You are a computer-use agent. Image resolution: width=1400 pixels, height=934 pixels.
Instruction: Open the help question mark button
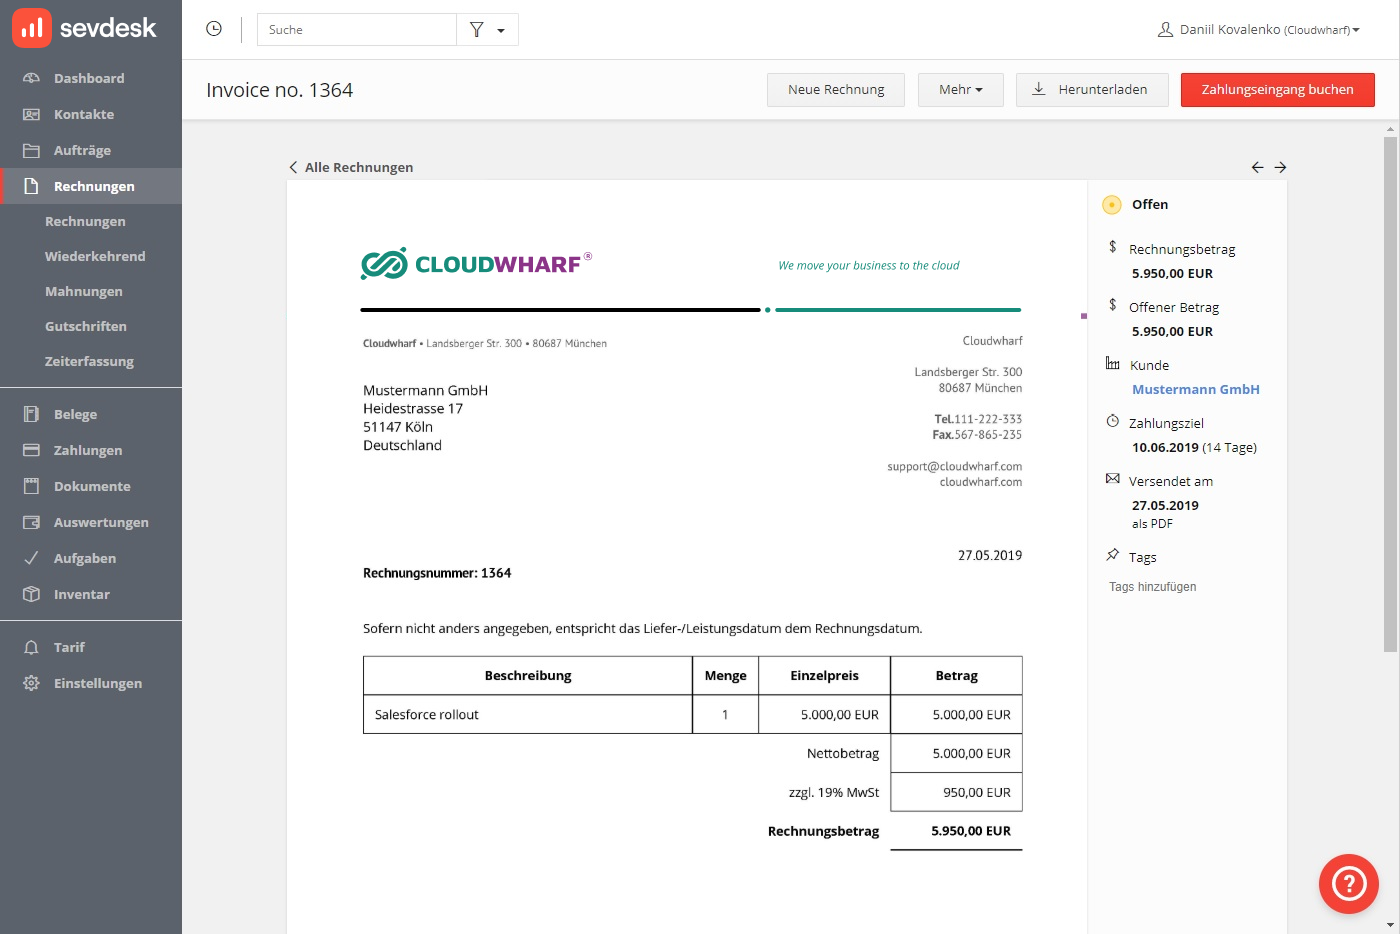tap(1349, 884)
